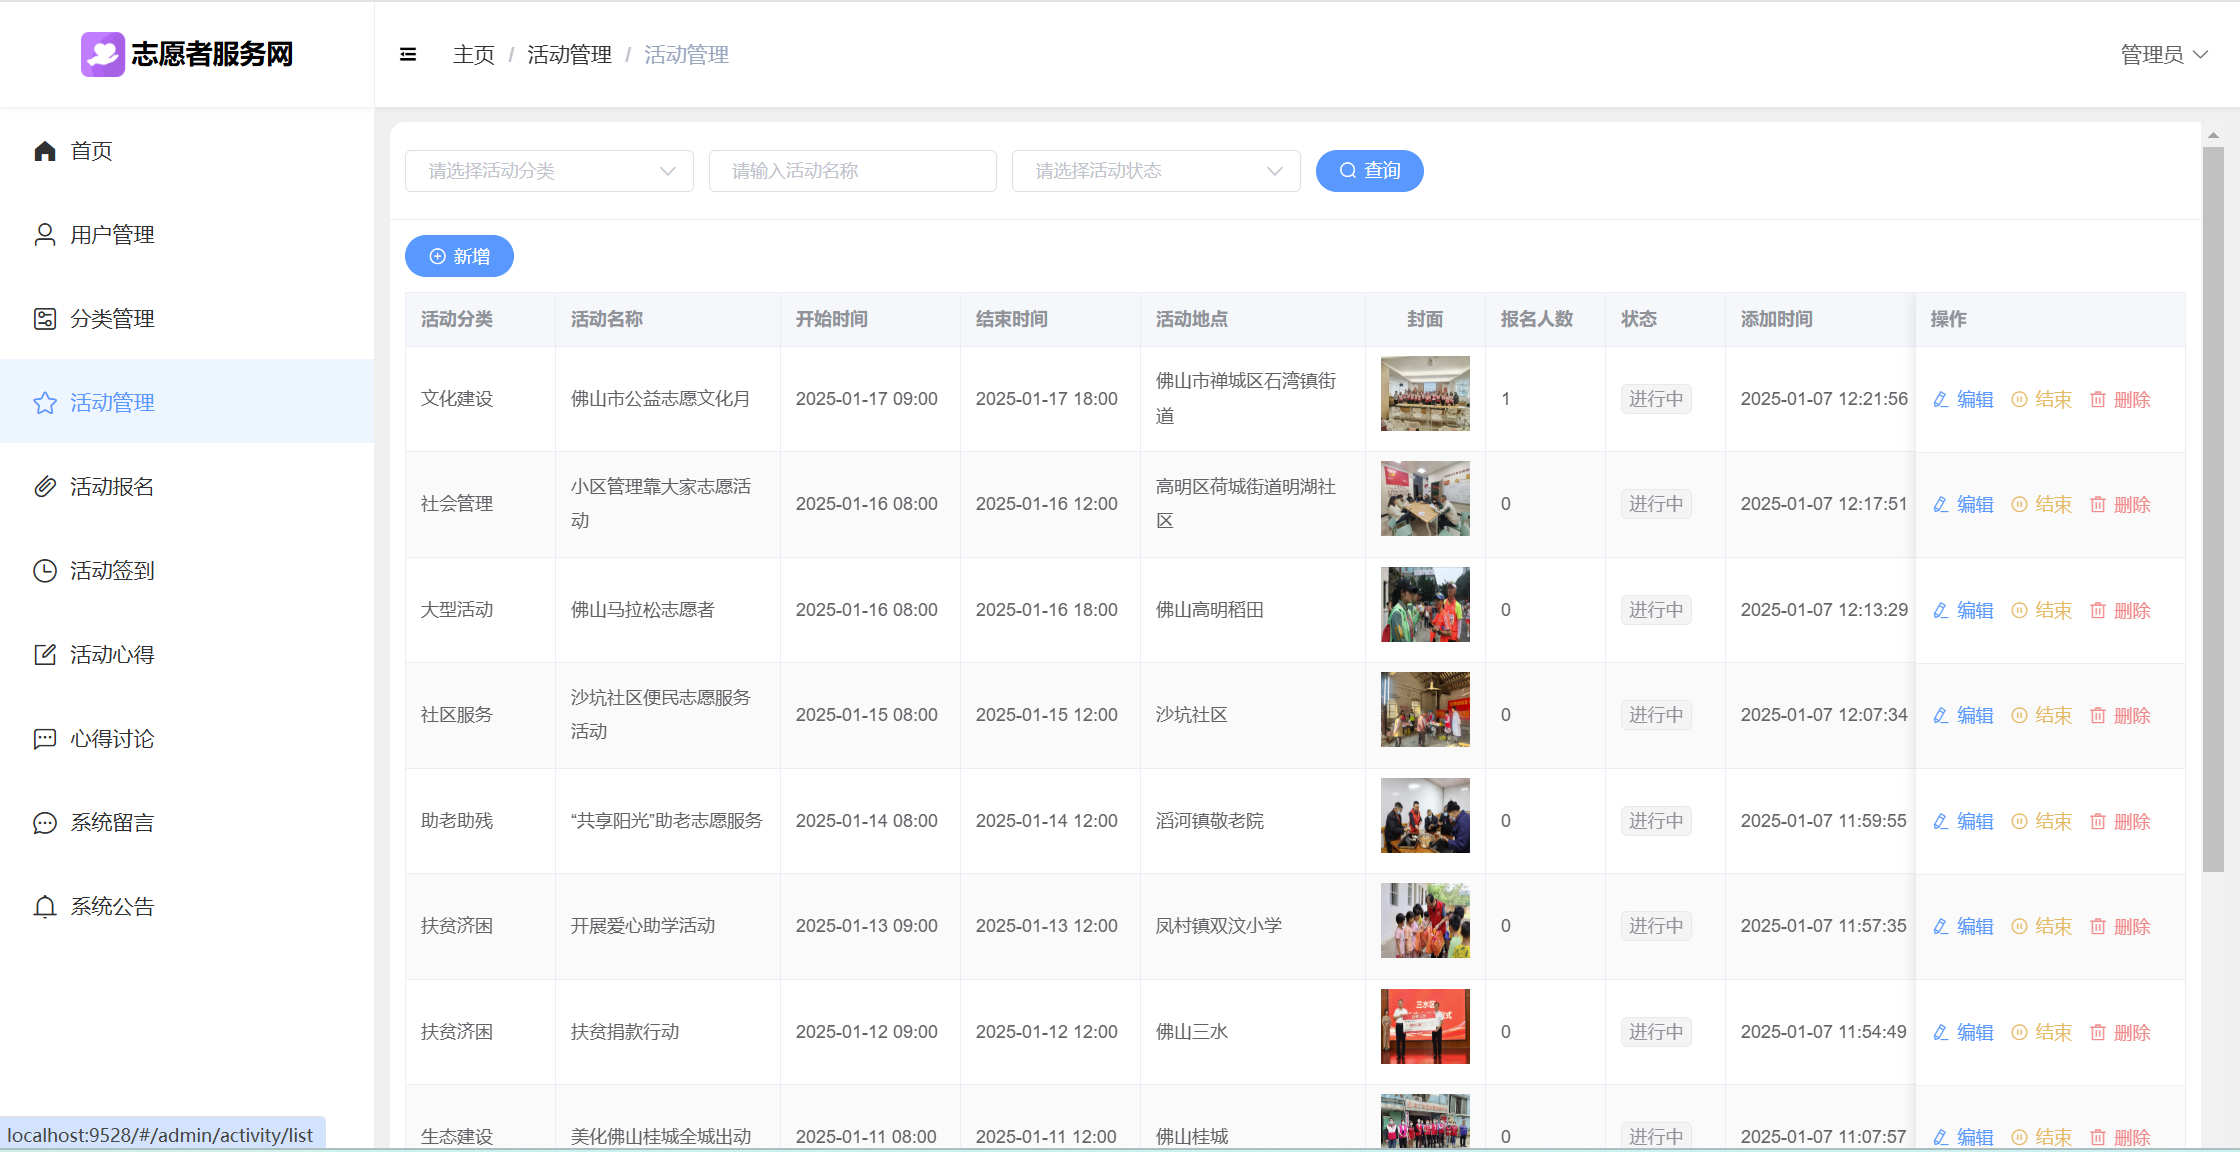Open the 管理员 account dropdown
The width and height of the screenshot is (2240, 1152).
click(x=2164, y=55)
